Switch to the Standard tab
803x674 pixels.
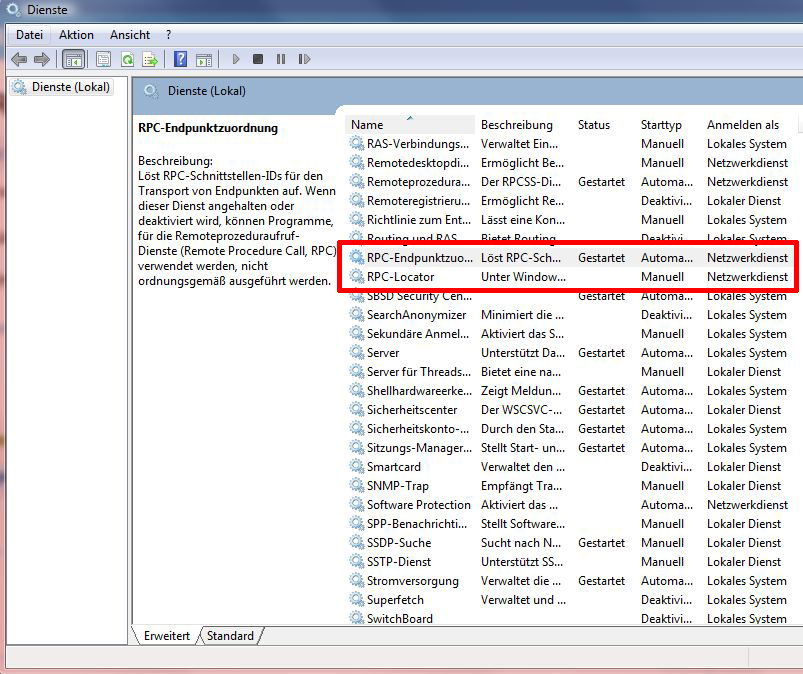point(230,636)
